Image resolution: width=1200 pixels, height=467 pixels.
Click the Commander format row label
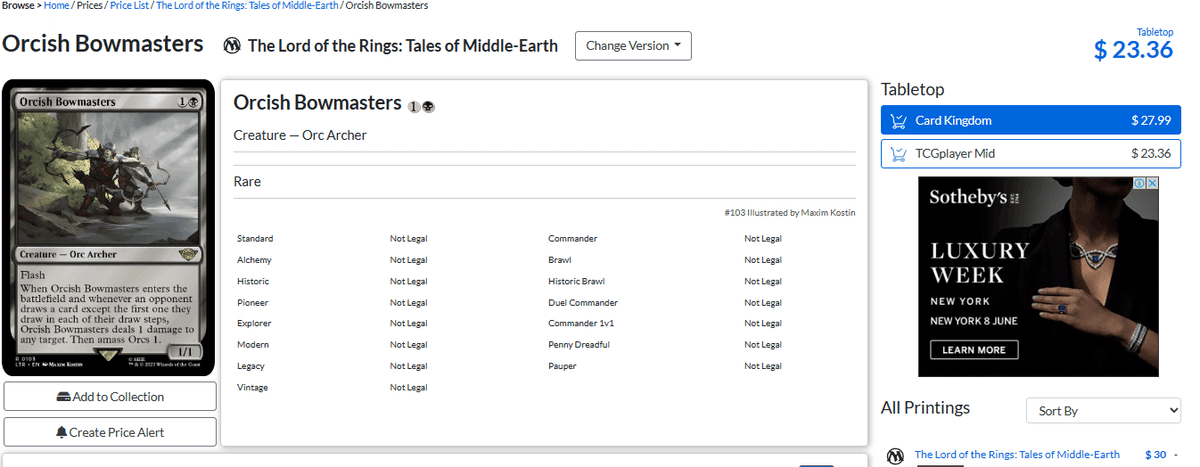(573, 239)
